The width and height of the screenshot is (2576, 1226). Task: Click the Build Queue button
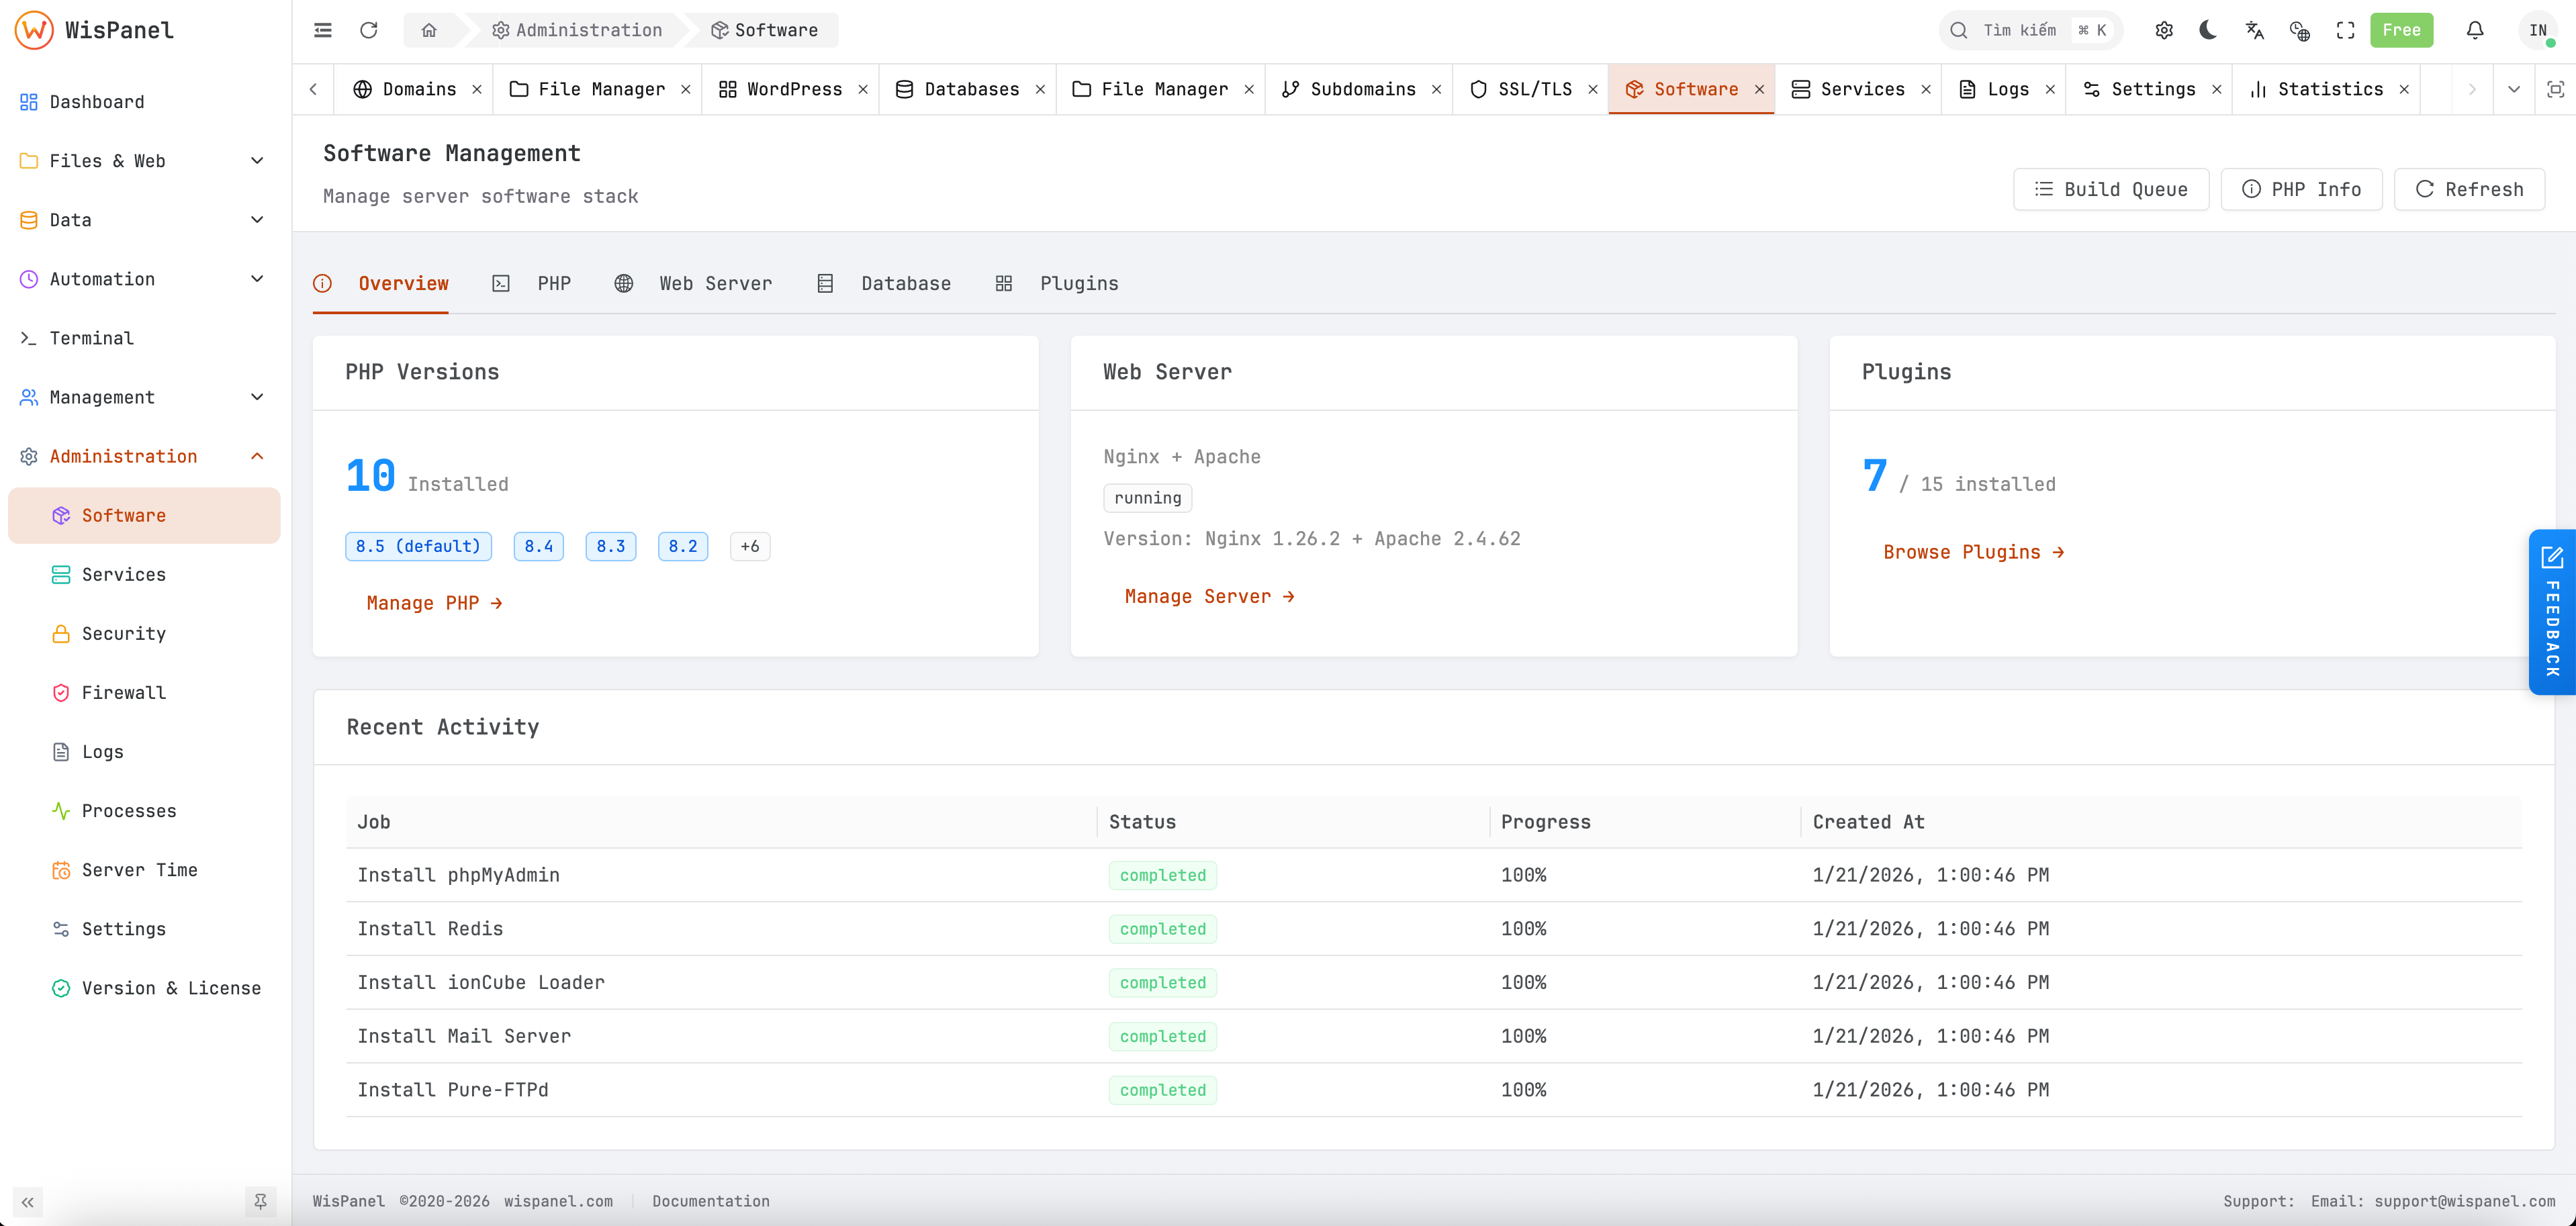(x=2111, y=189)
